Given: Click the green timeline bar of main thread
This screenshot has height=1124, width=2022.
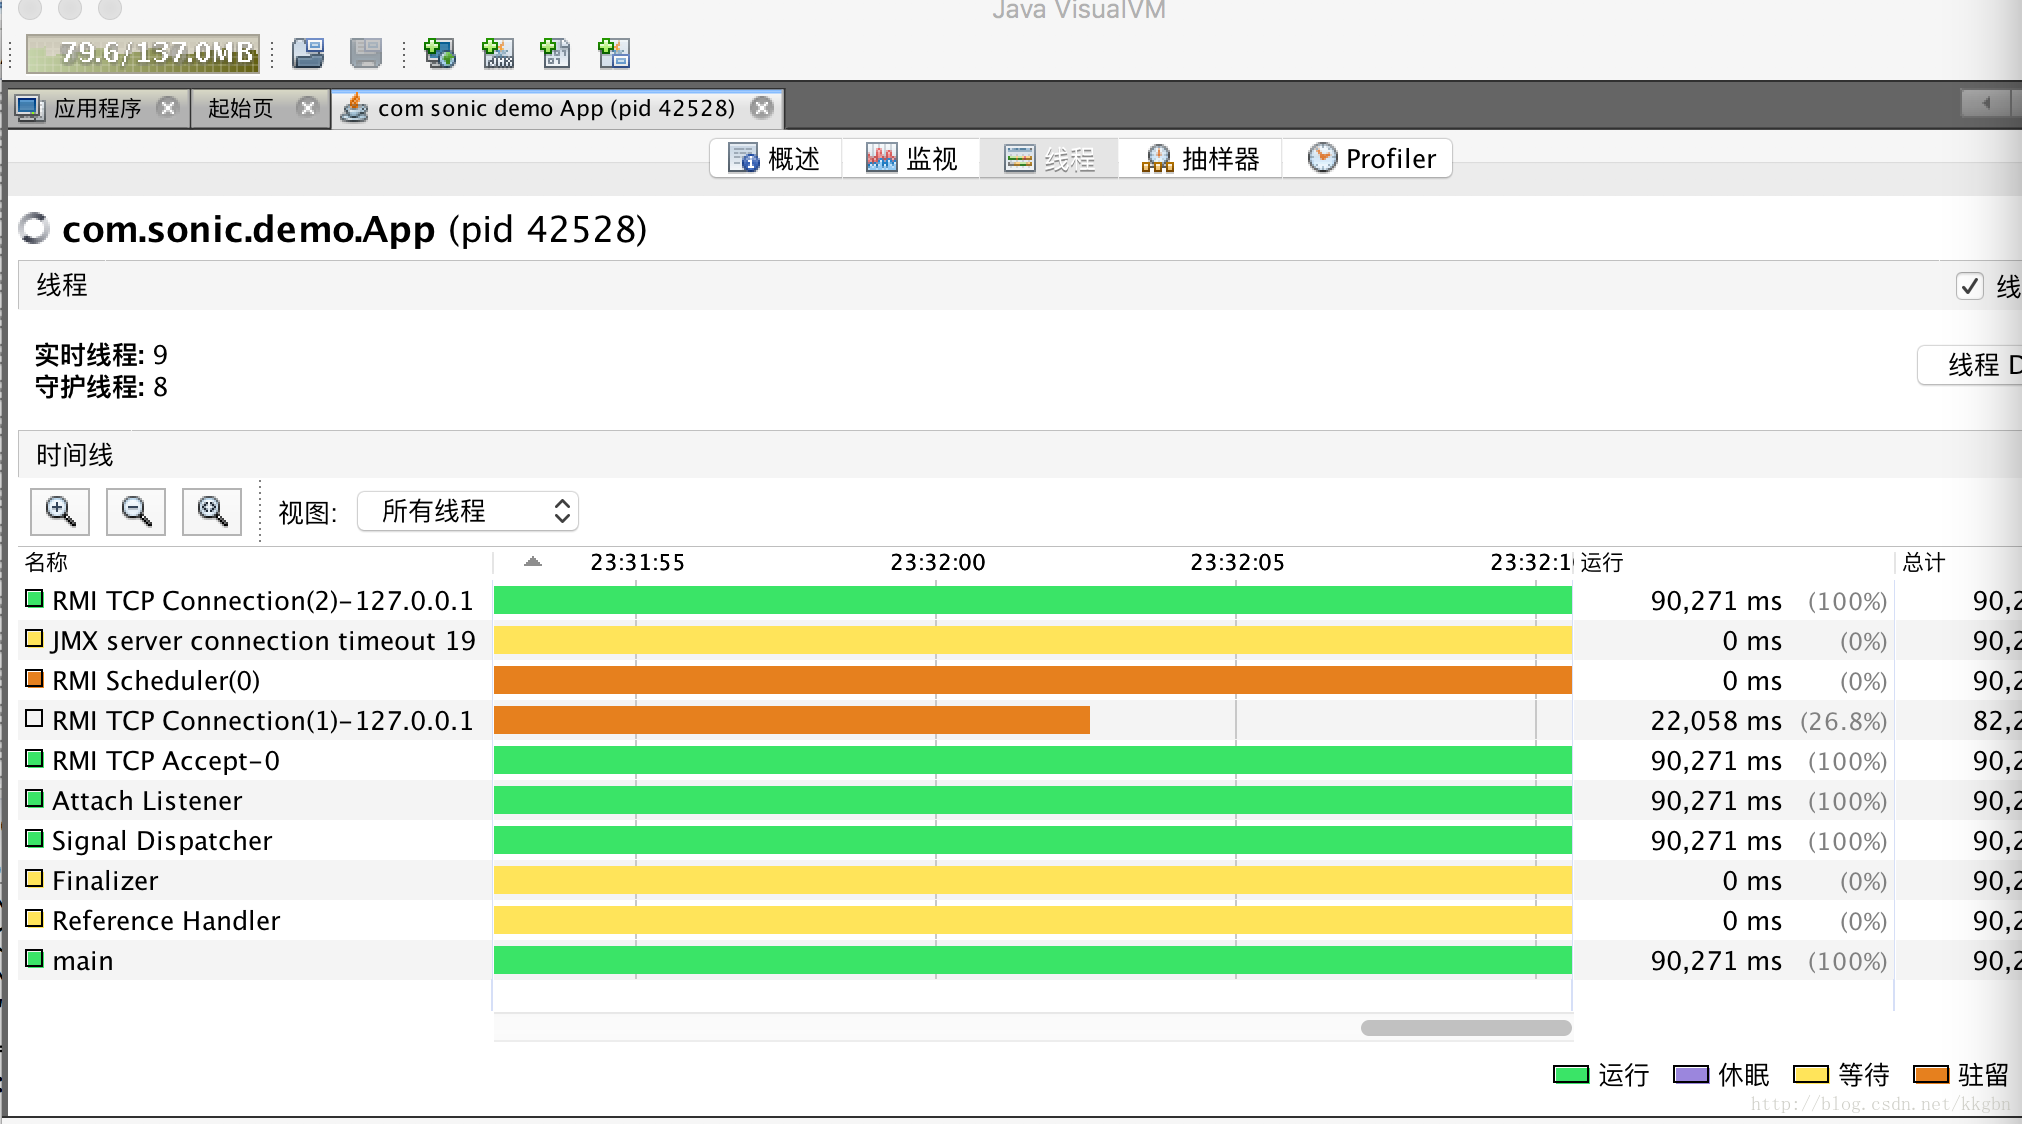Looking at the screenshot, I should pos(1033,961).
